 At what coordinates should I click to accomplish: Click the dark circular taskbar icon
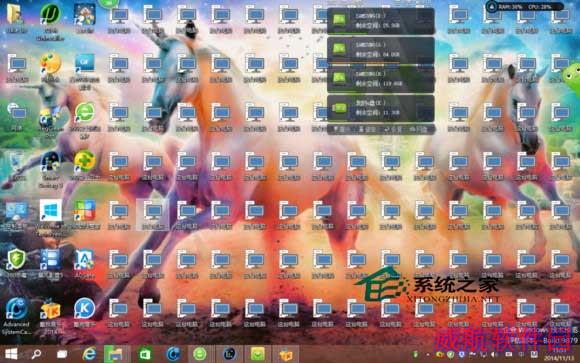[x=229, y=354]
